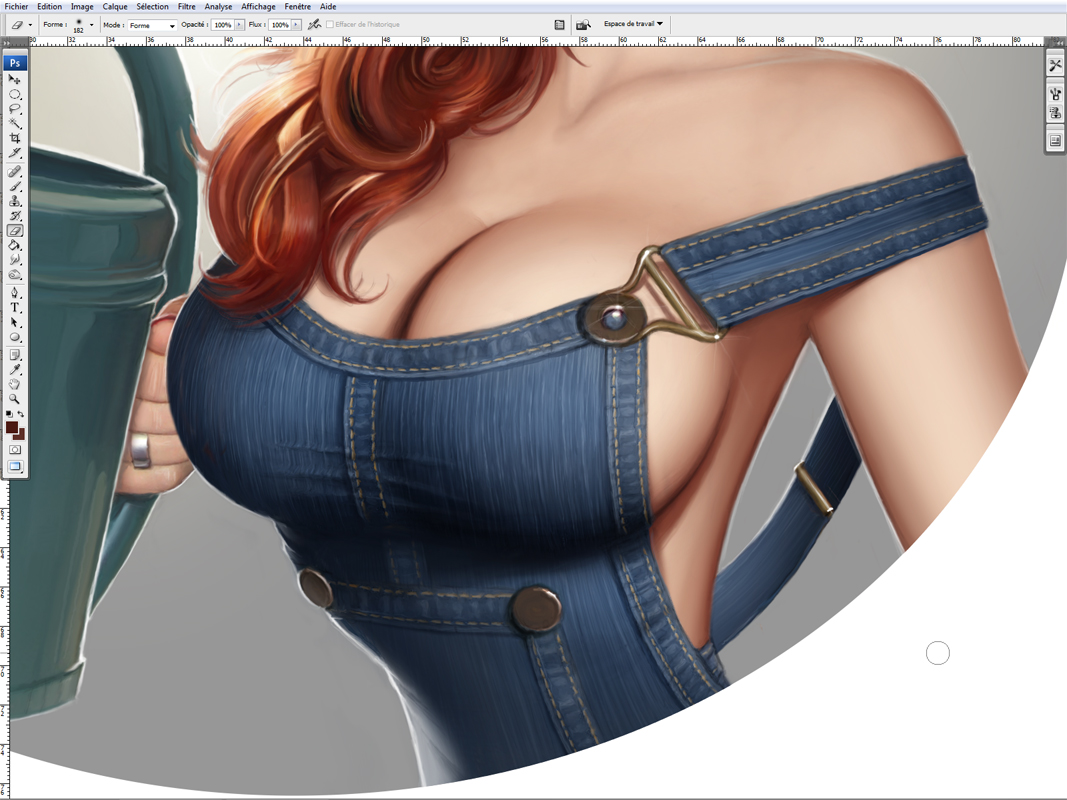
Task: Select the Hand tool
Action: pos(14,384)
